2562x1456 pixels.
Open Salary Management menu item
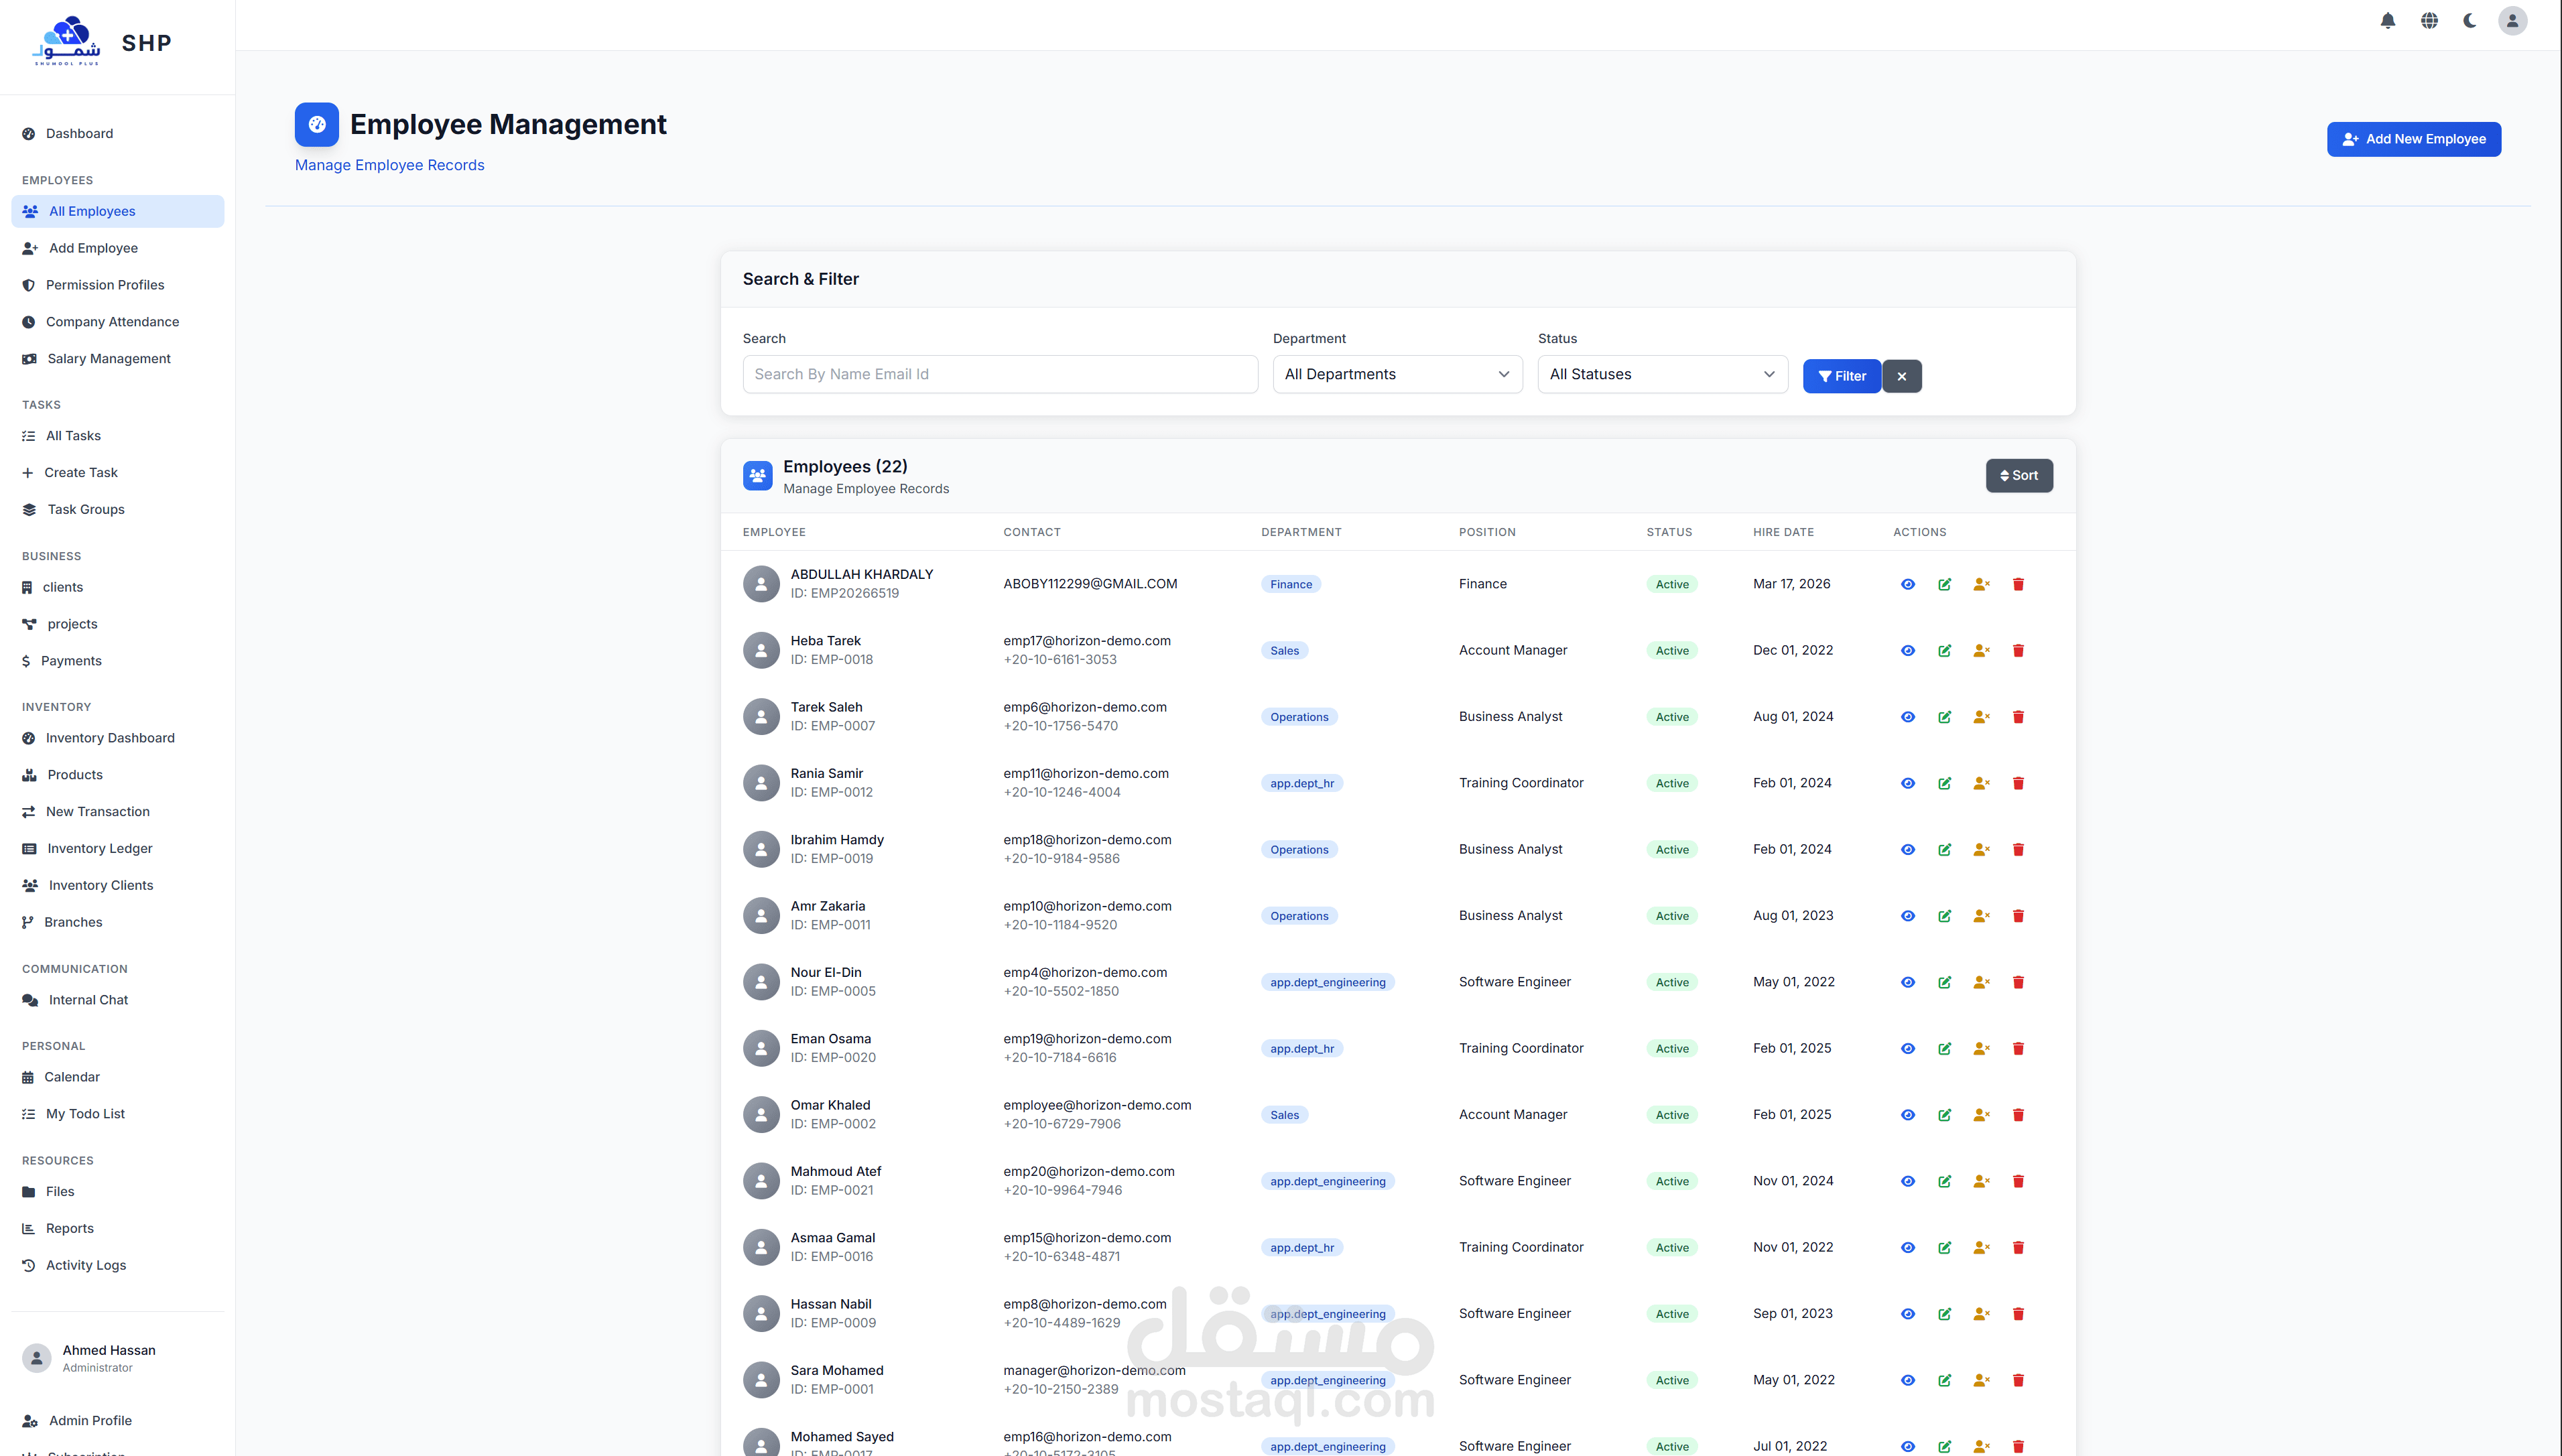(108, 359)
